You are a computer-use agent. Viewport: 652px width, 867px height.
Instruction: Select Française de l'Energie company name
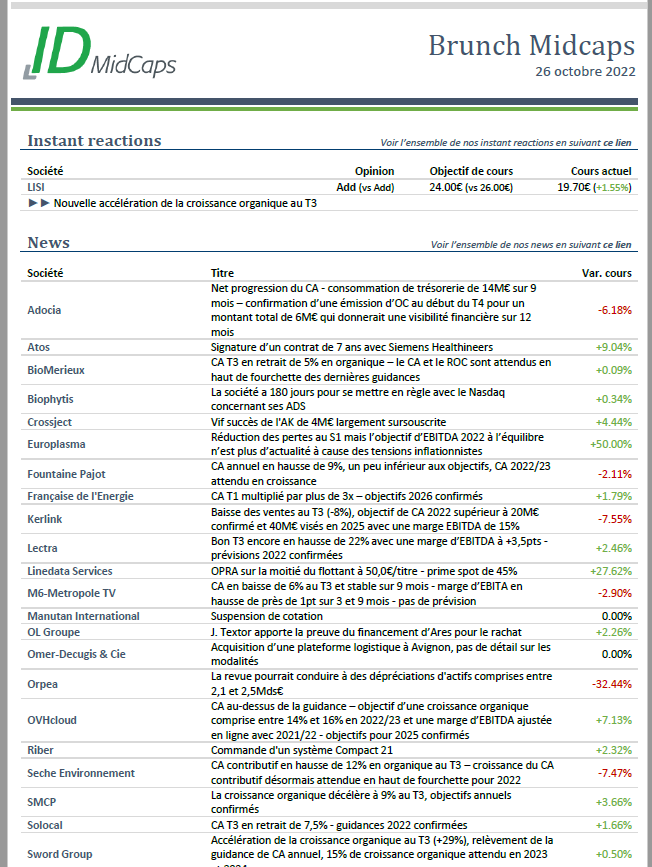[81, 497]
